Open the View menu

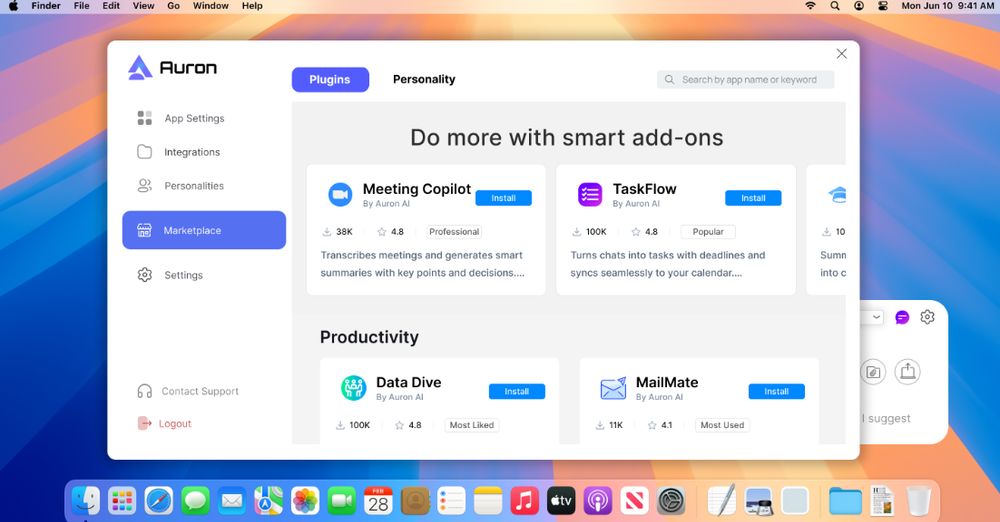(143, 6)
